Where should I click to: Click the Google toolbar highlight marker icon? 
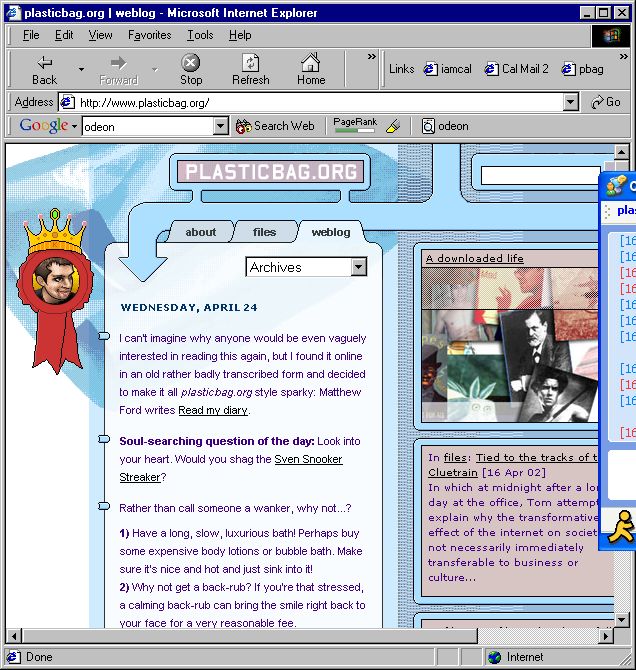tap(393, 126)
